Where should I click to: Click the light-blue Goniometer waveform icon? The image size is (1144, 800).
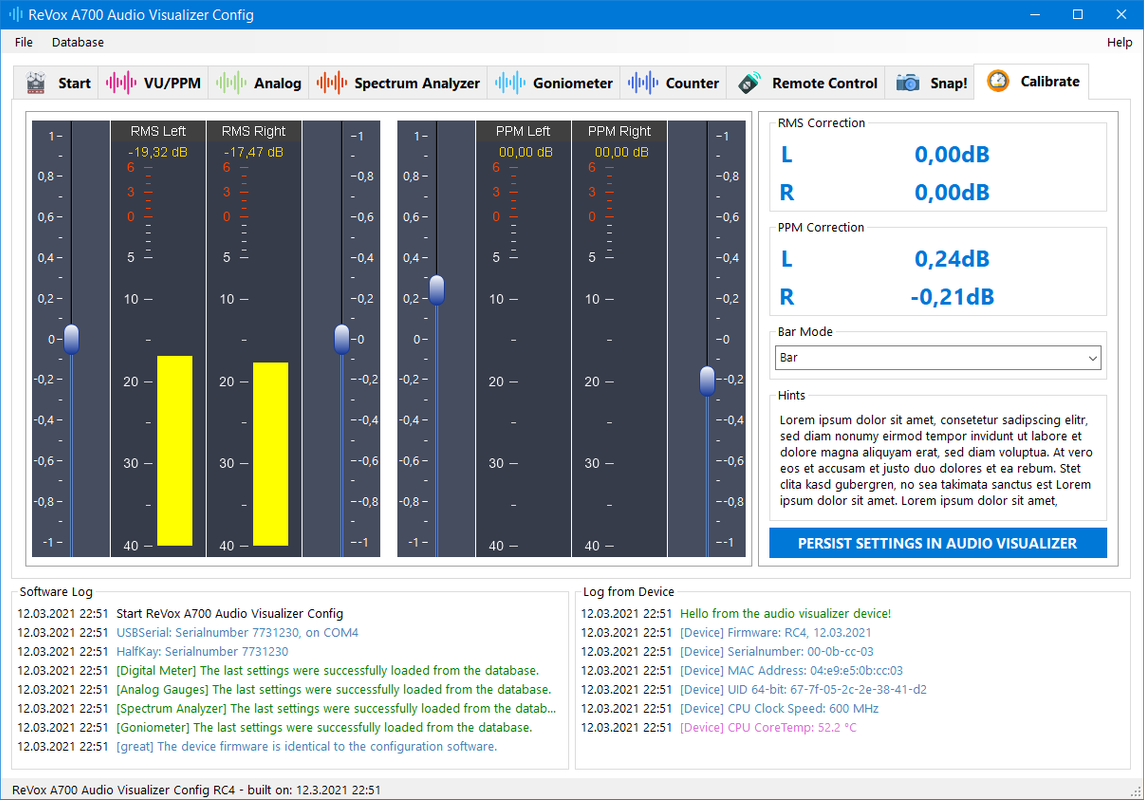click(510, 83)
